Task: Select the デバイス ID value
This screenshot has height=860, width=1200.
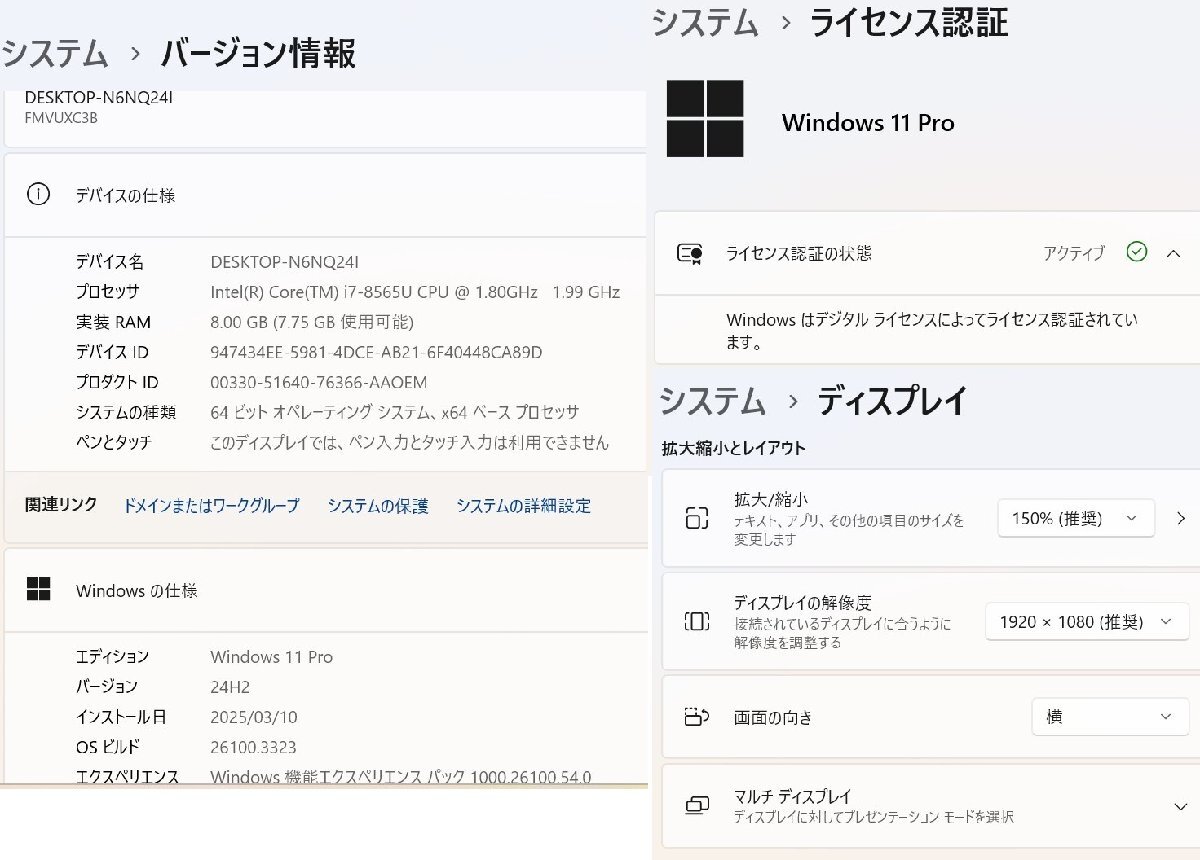Action: pos(376,352)
